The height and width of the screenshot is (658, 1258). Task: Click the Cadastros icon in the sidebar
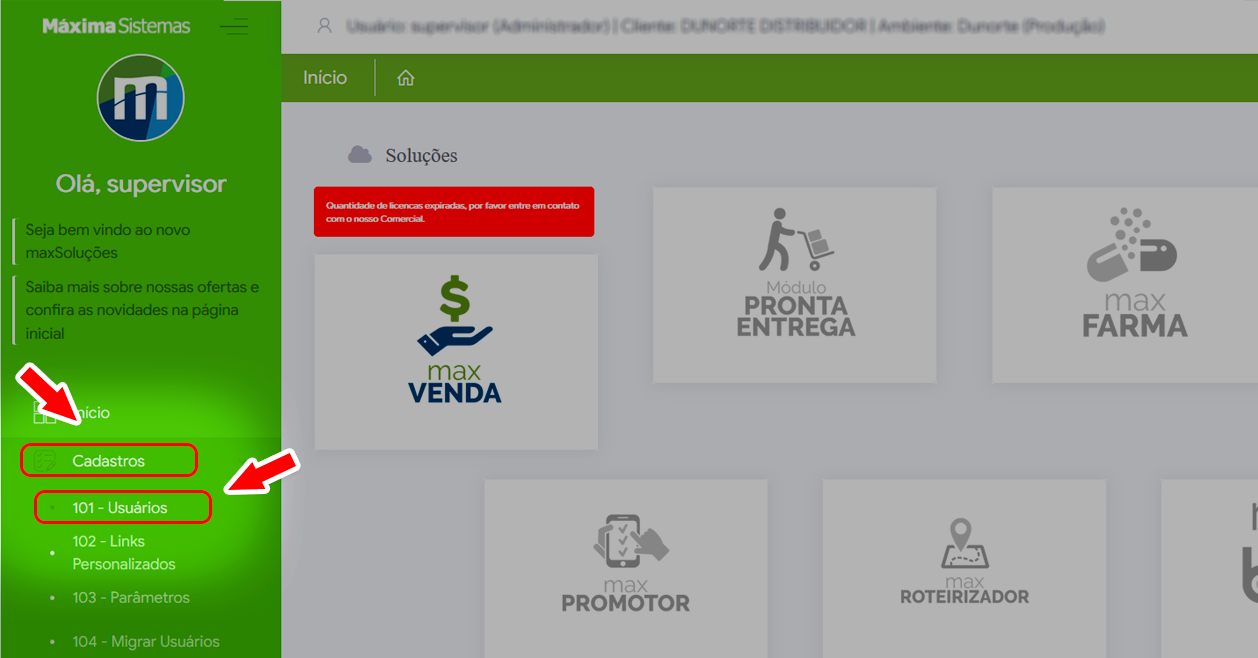click(44, 461)
